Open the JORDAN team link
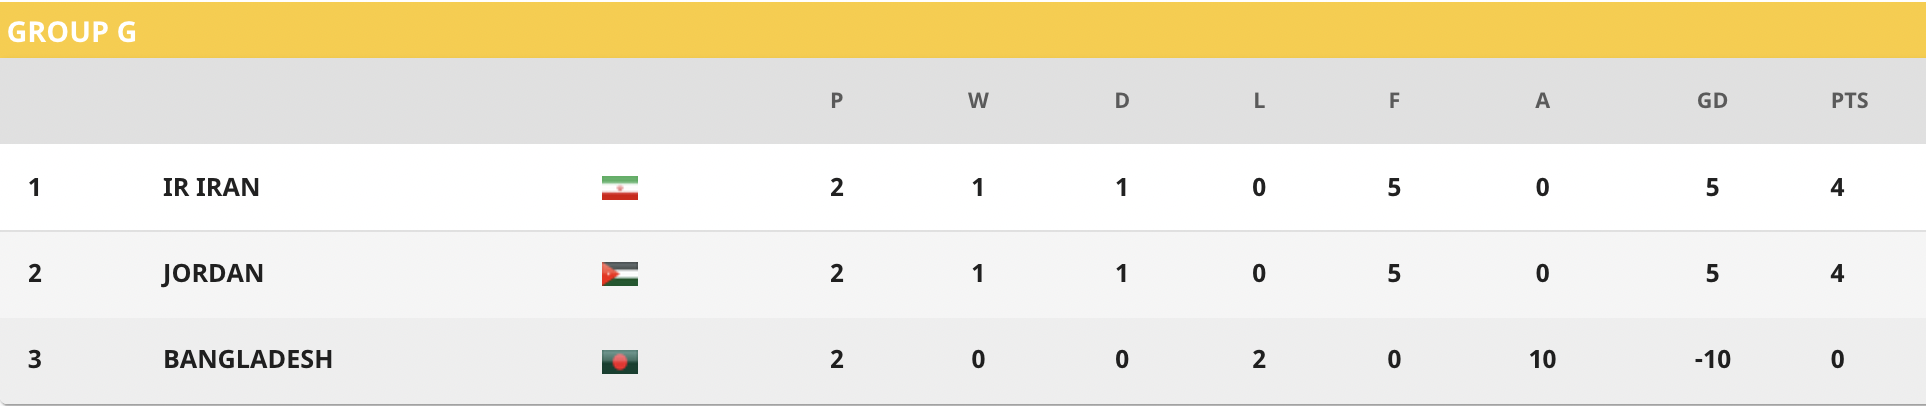Image resolution: width=1926 pixels, height=406 pixels. point(213,273)
